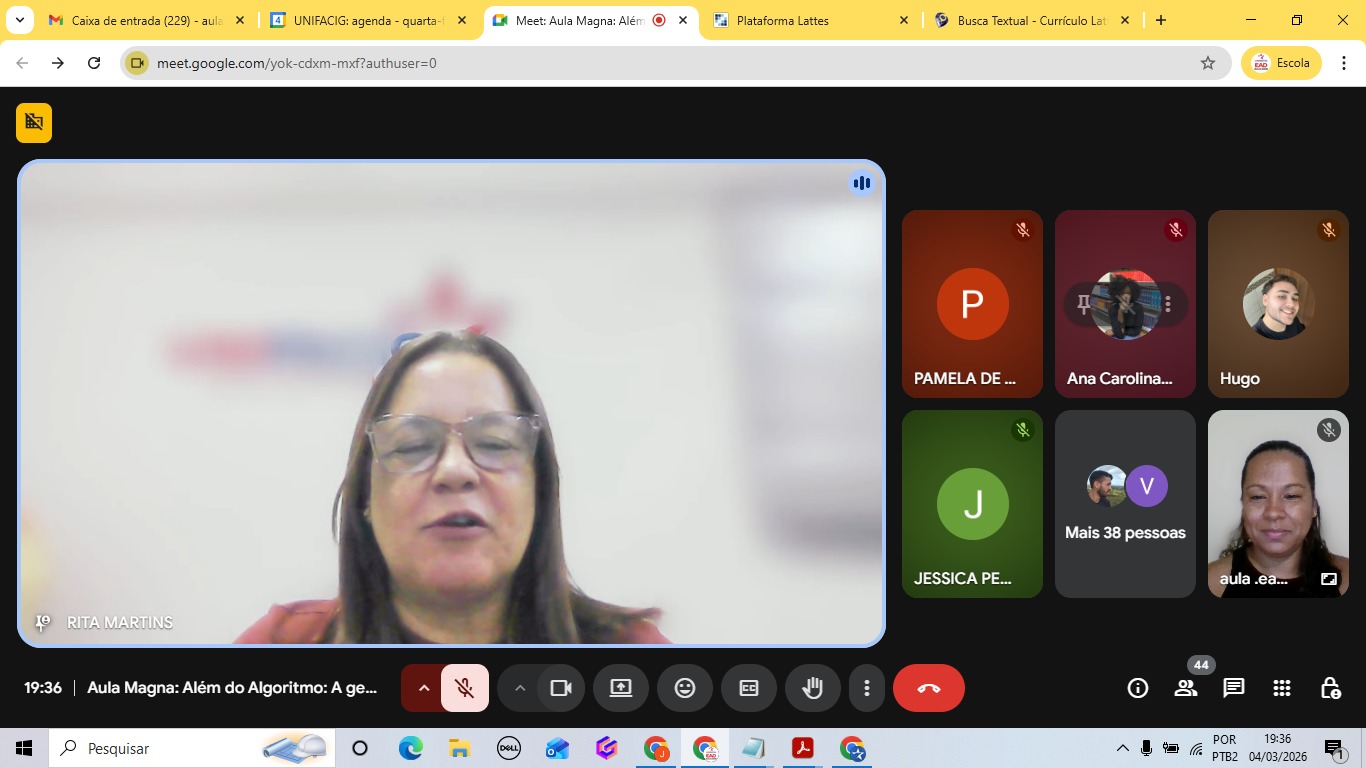This screenshot has width=1366, height=768.
Task: Open meeting details info icon
Action: click(x=1137, y=688)
